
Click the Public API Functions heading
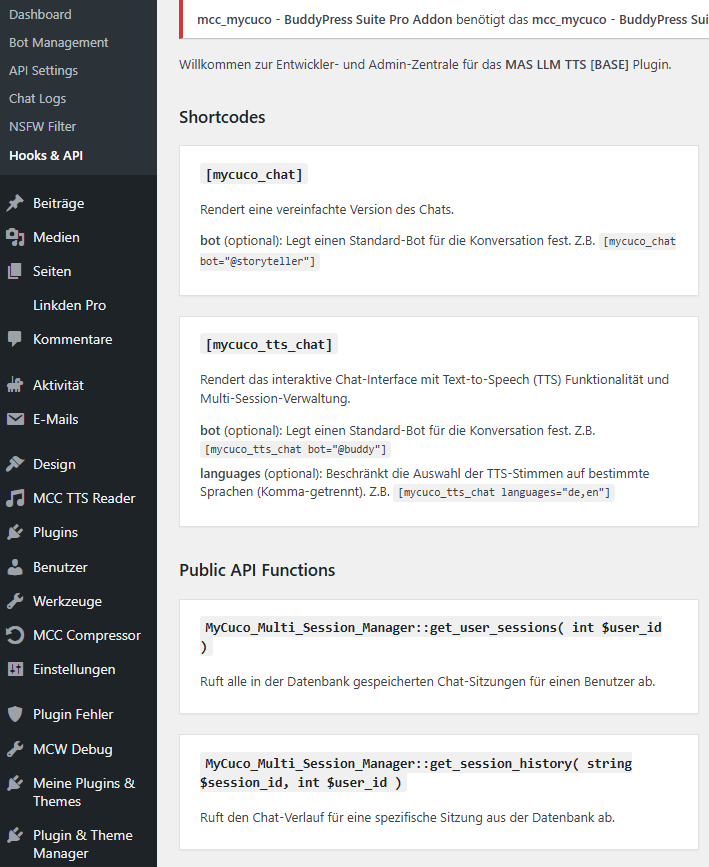tap(257, 570)
